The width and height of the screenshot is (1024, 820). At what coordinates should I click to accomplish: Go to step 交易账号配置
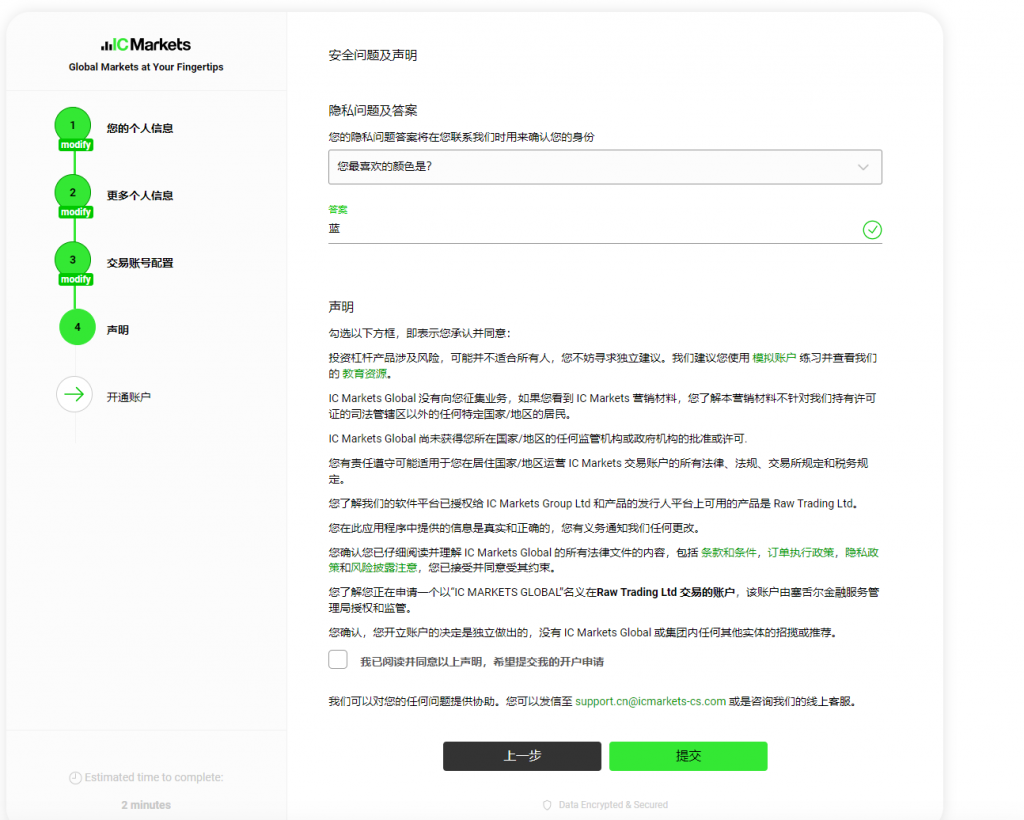(x=140, y=262)
